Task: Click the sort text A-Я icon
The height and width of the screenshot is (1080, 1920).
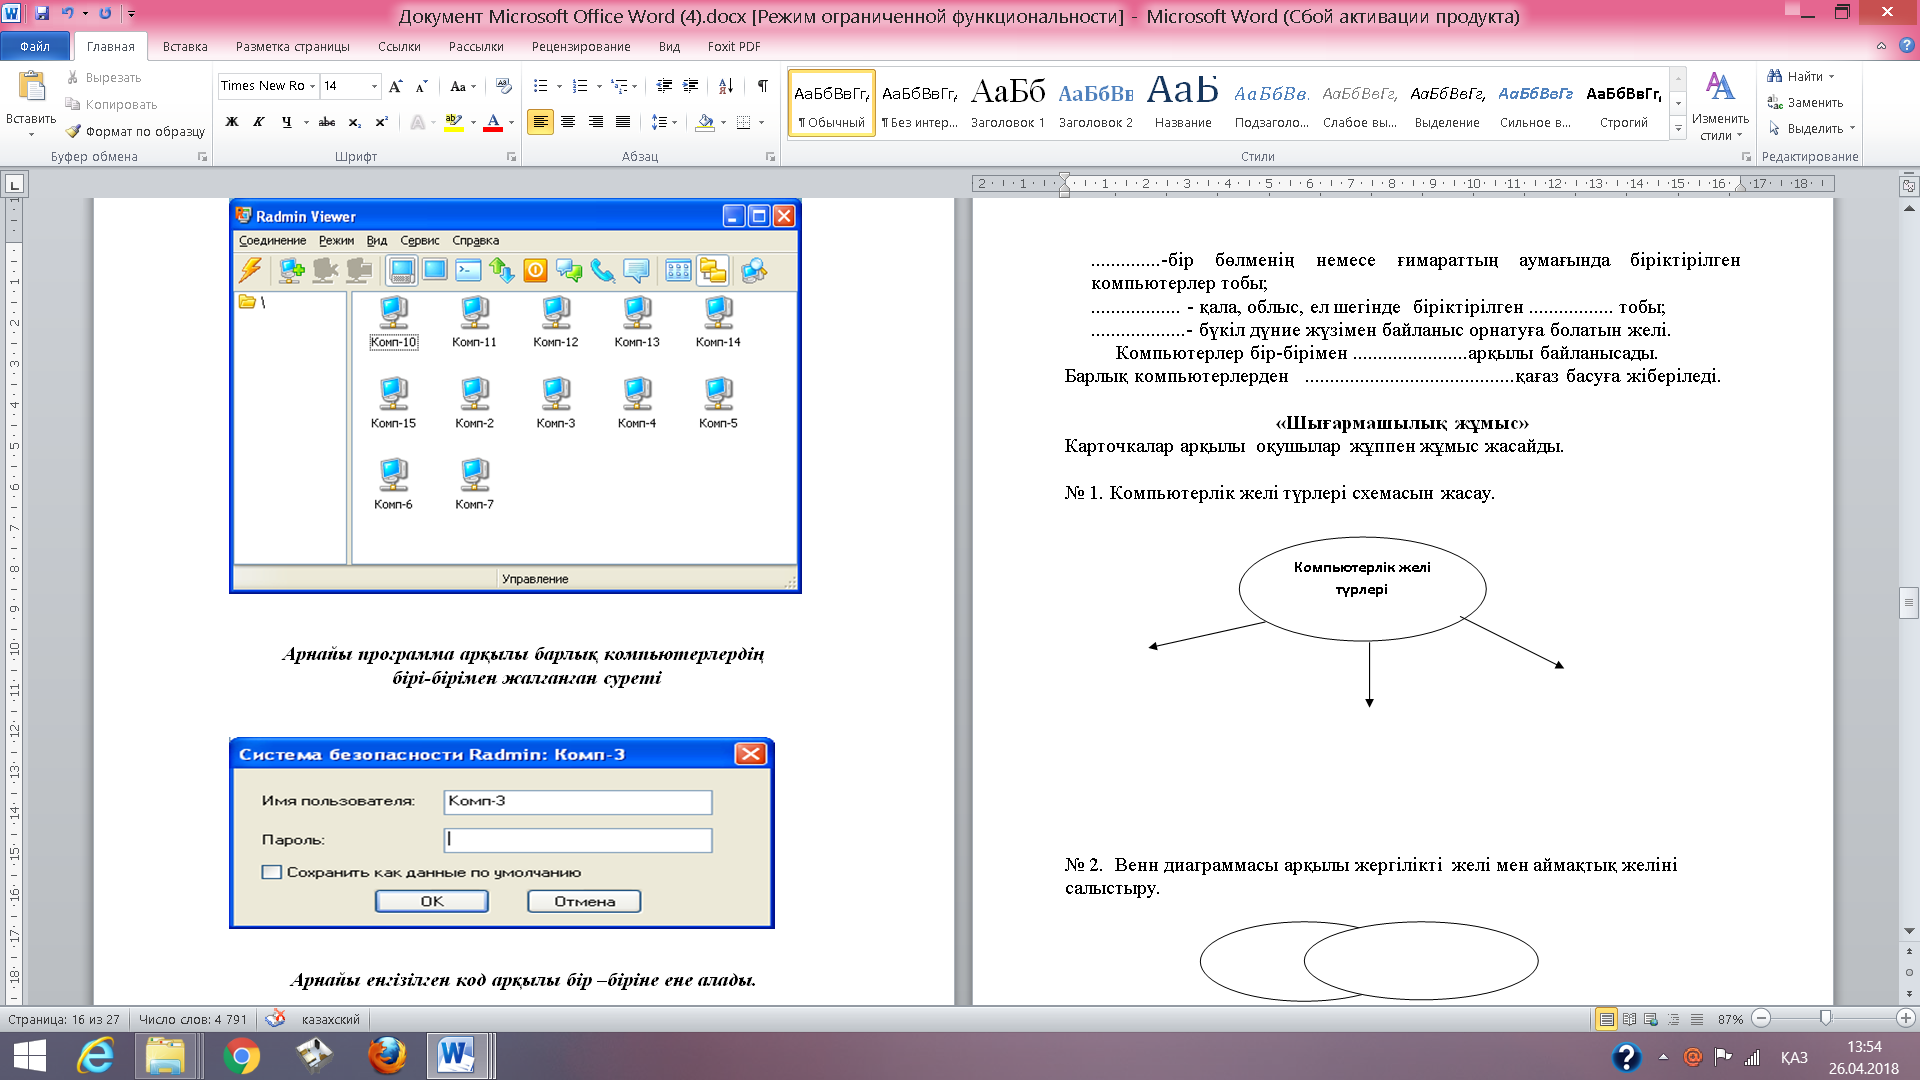Action: click(x=726, y=86)
